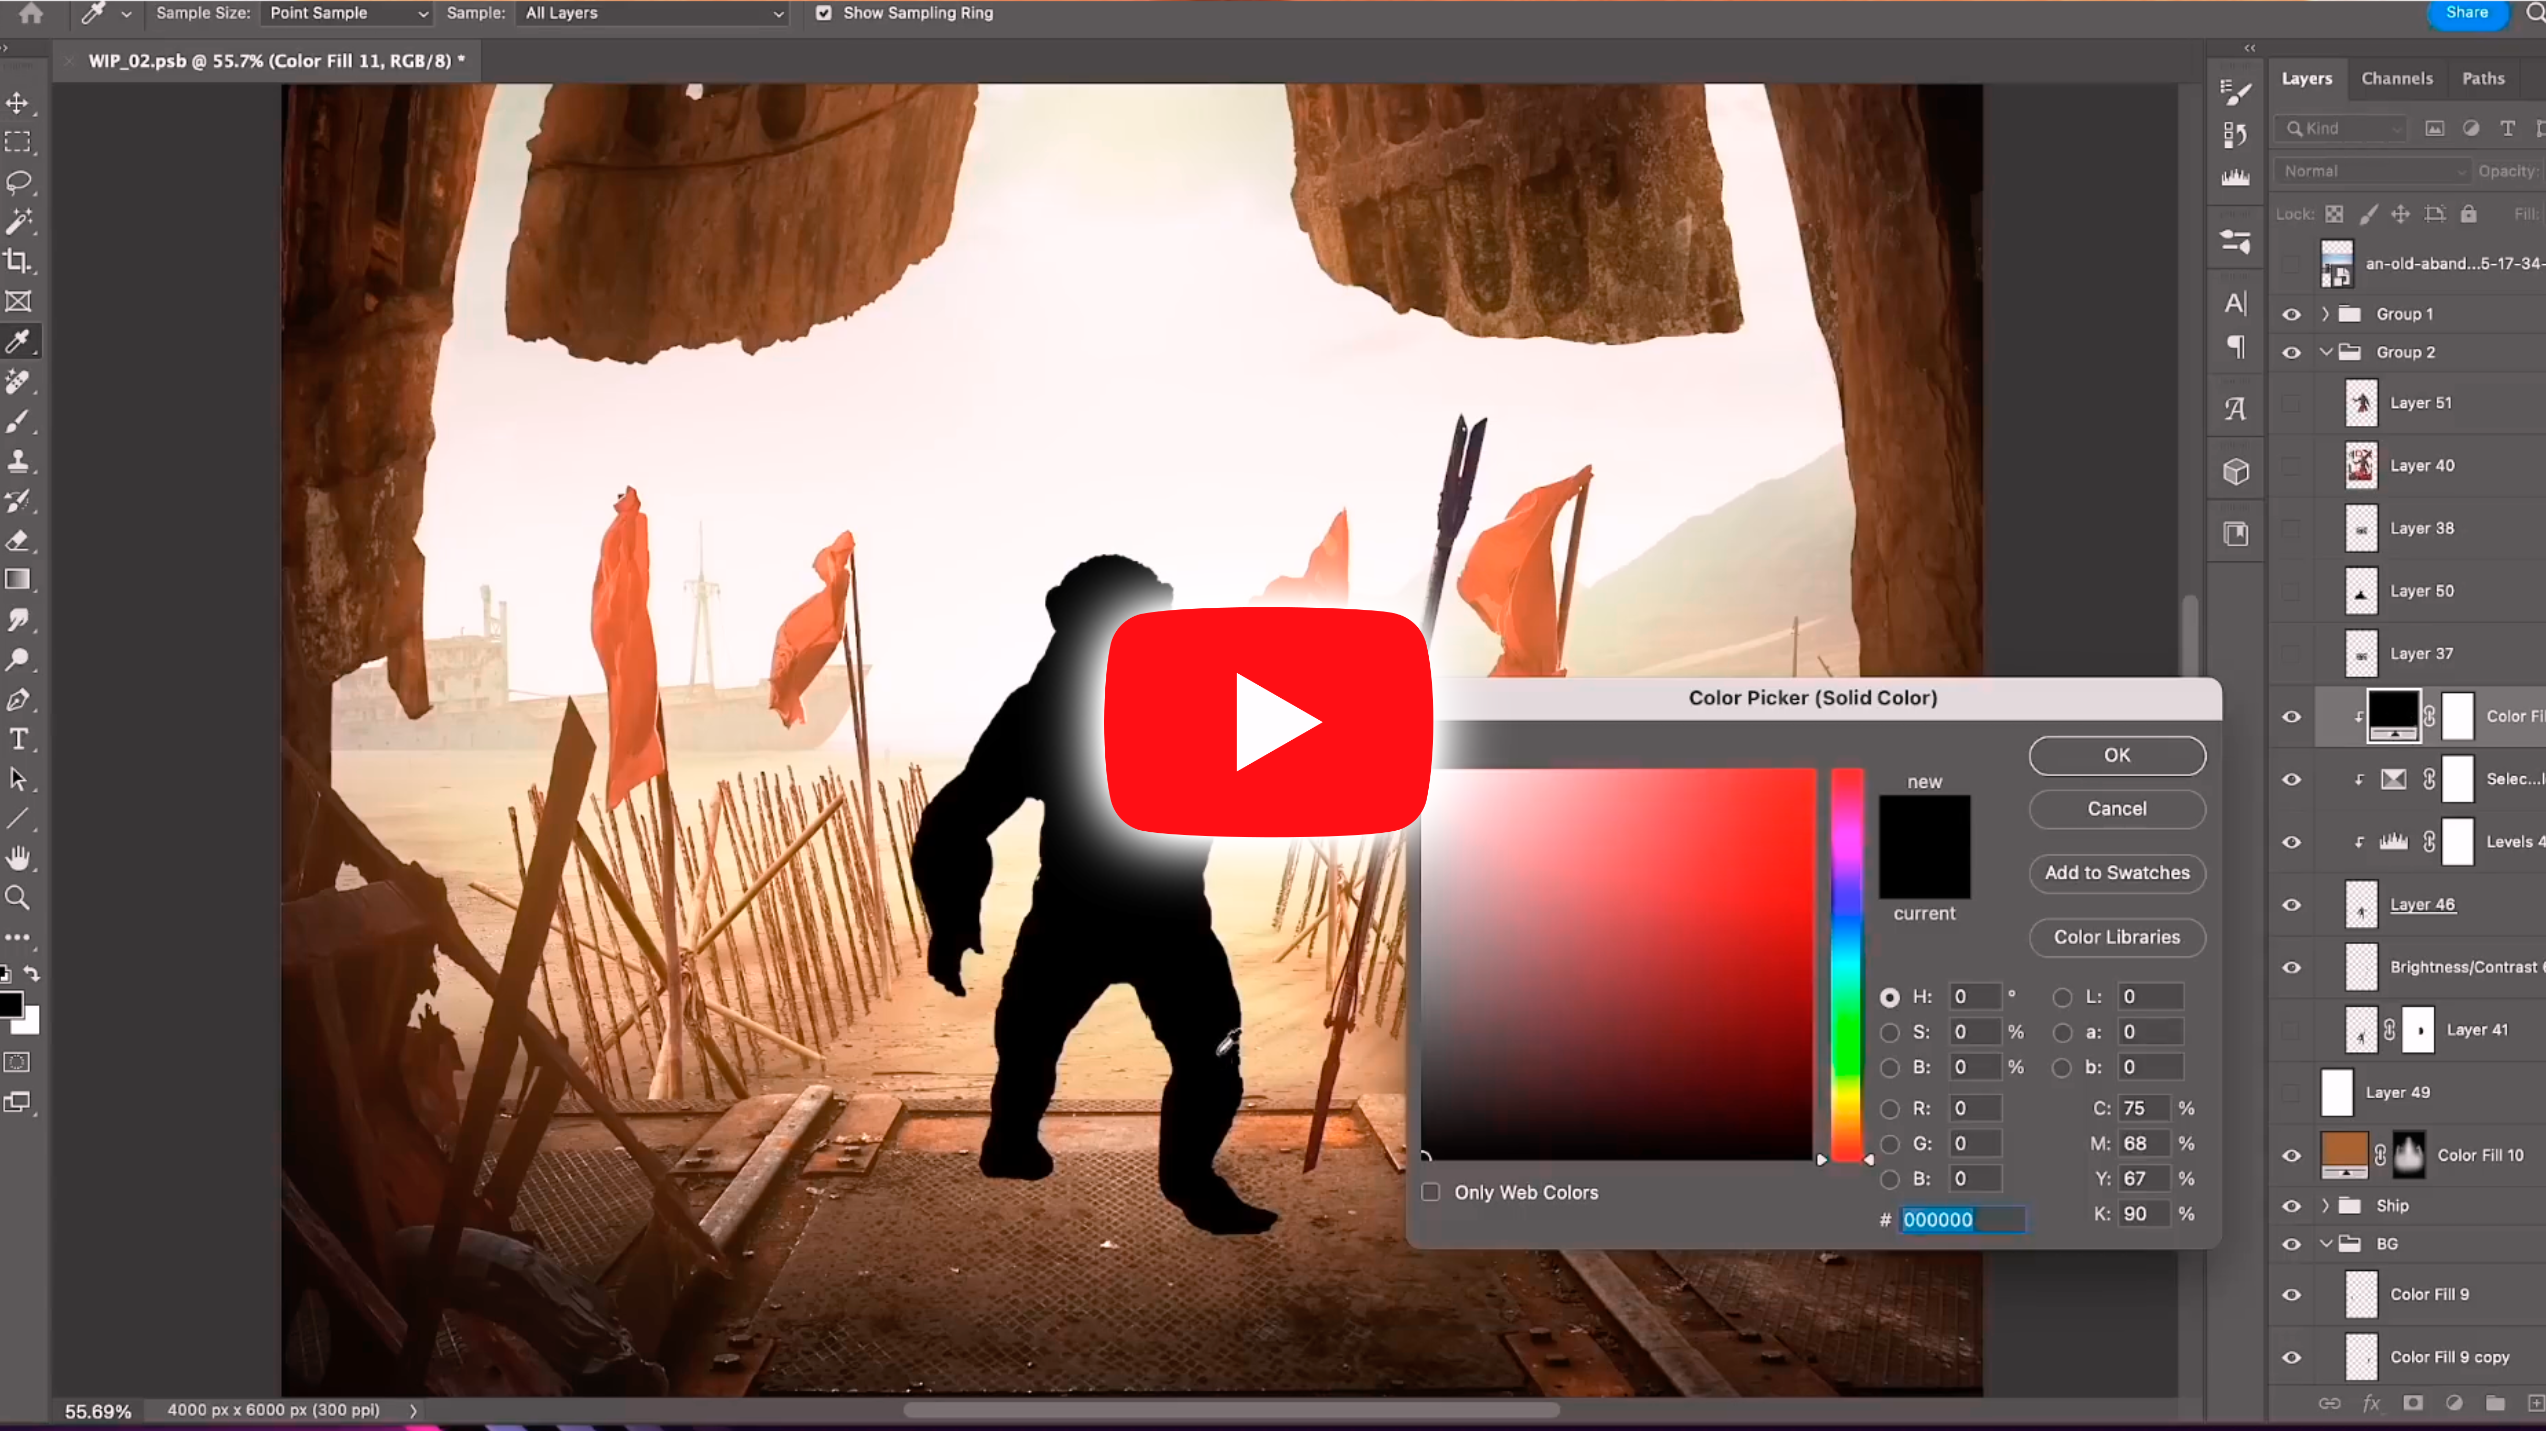Open the 3D panel cube icon
This screenshot has width=2546, height=1431.
(x=2236, y=472)
